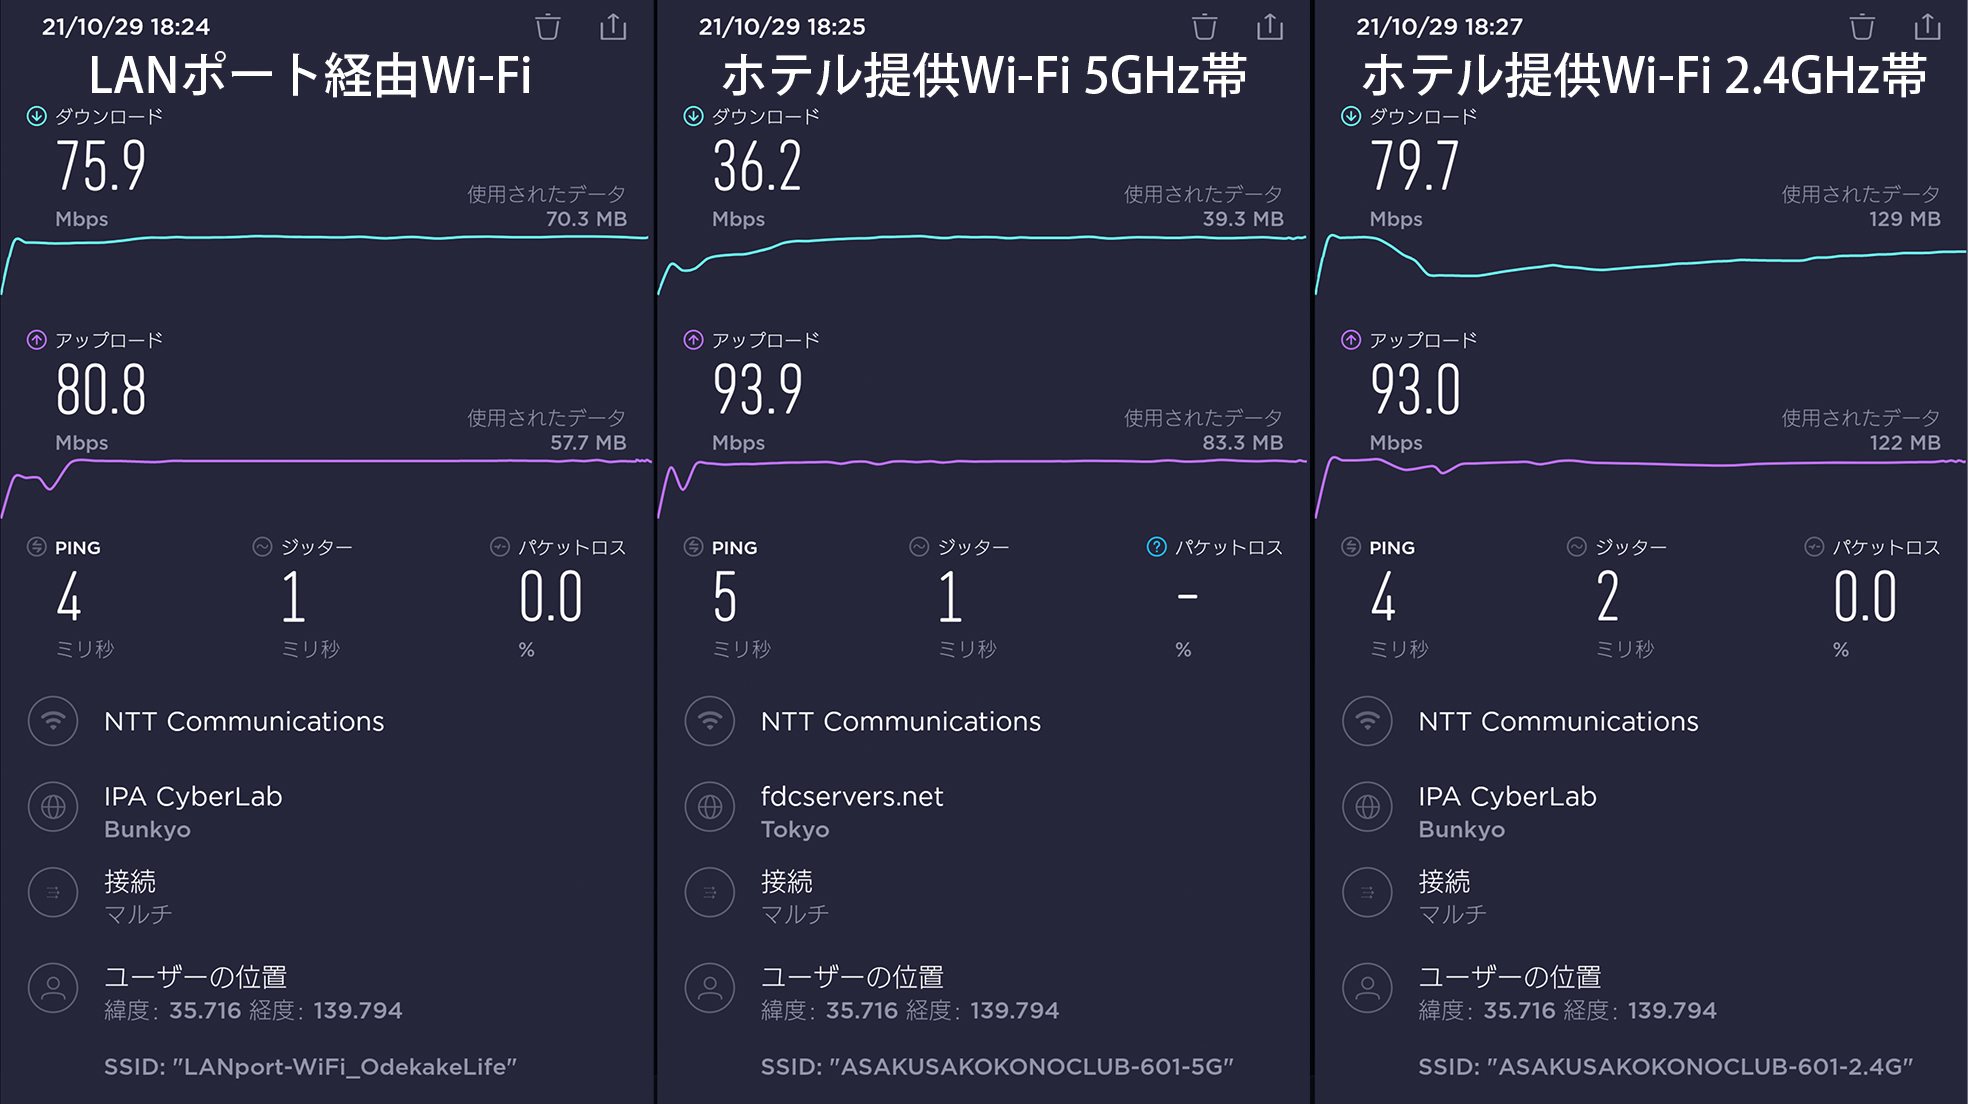Share the 18:27 hotel 2.4GHz result
Screen dimensions: 1968x1104
point(1927,27)
